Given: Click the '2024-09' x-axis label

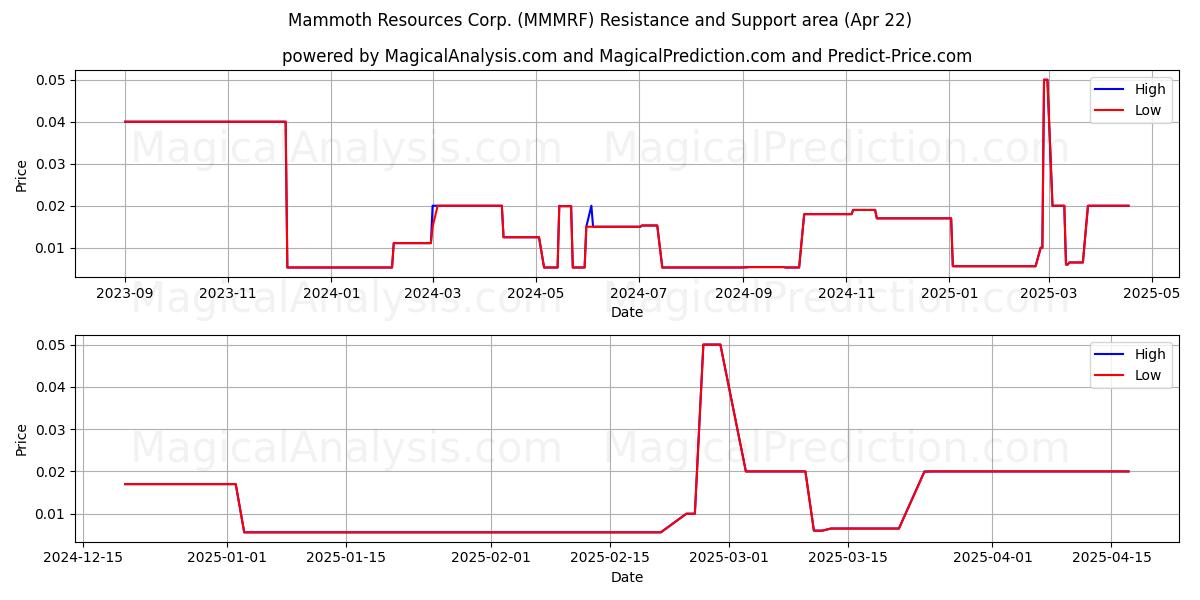Looking at the screenshot, I should click(744, 294).
